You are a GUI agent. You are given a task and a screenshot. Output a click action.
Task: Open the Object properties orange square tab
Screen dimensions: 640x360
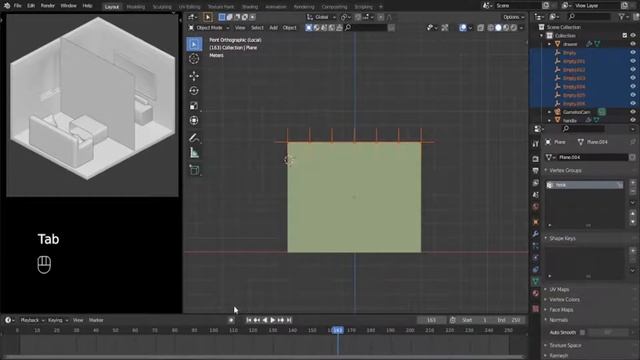tap(536, 222)
